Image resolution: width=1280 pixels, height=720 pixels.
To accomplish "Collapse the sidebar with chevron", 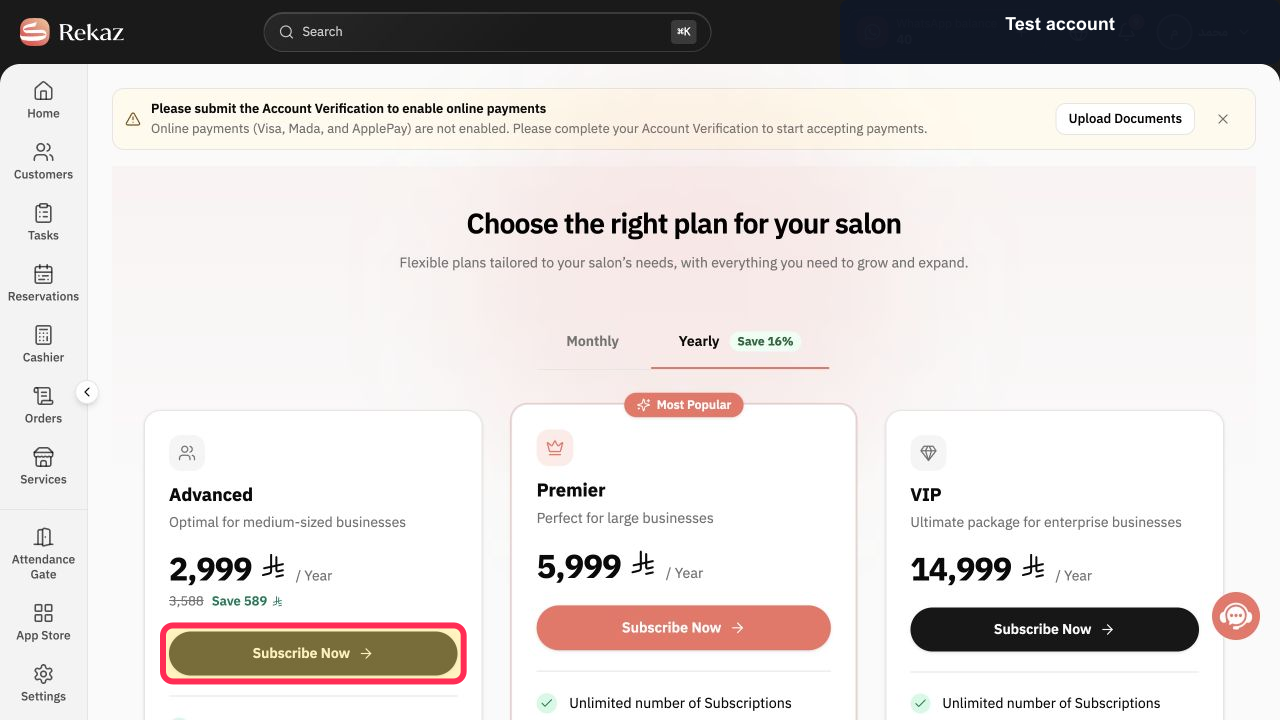I will (x=87, y=392).
